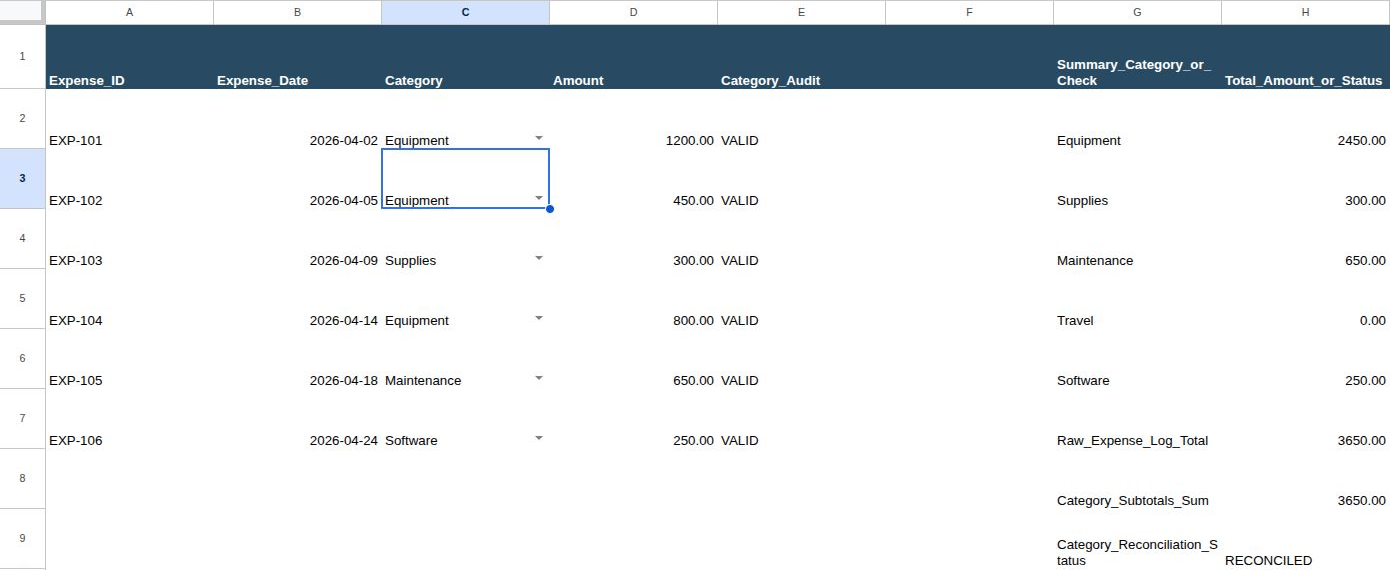Screen dimensions: 1390x570
Task: Select column F header
Action: [969, 12]
